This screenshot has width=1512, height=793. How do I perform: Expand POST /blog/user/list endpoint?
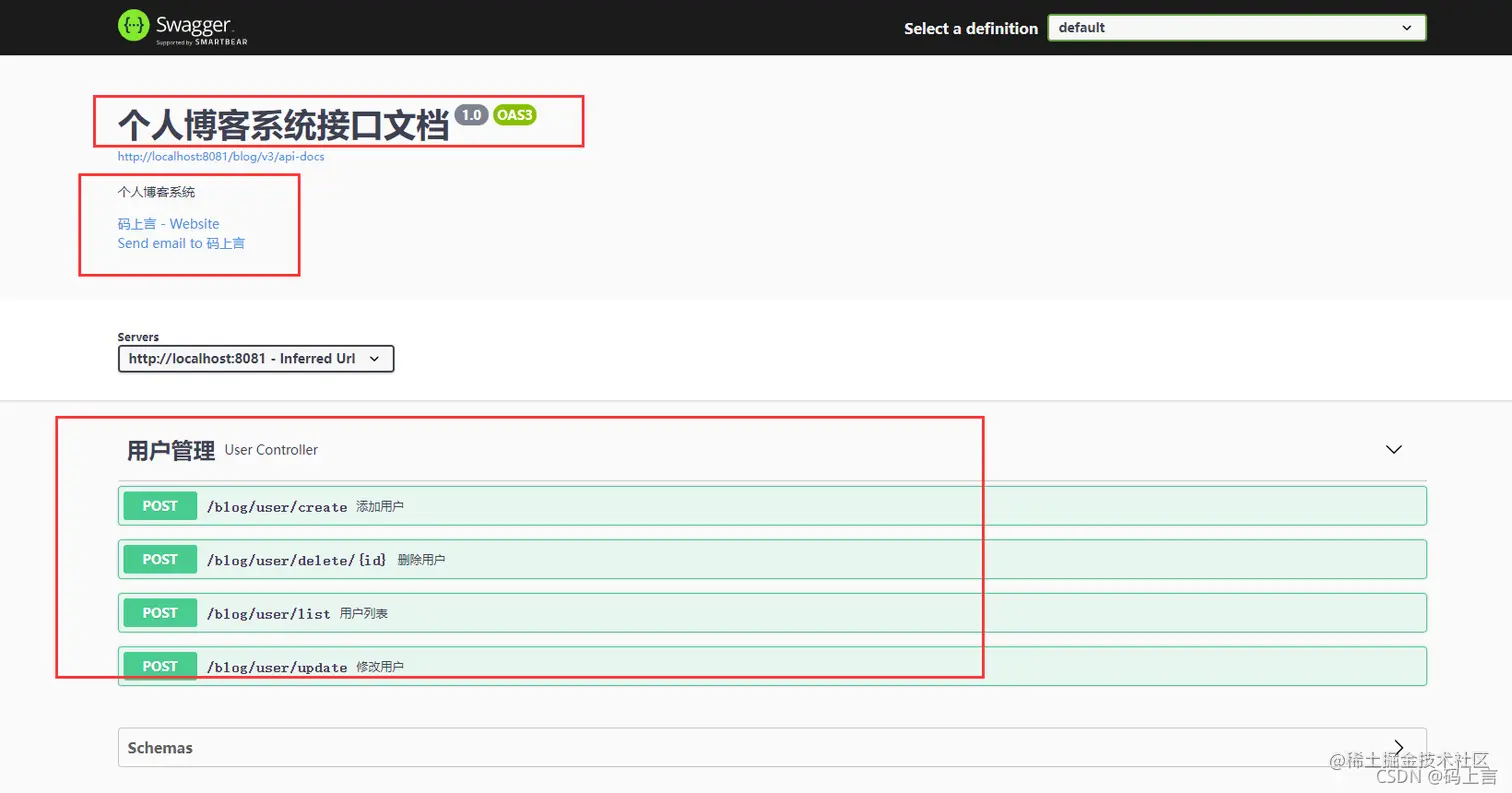[x=772, y=613]
